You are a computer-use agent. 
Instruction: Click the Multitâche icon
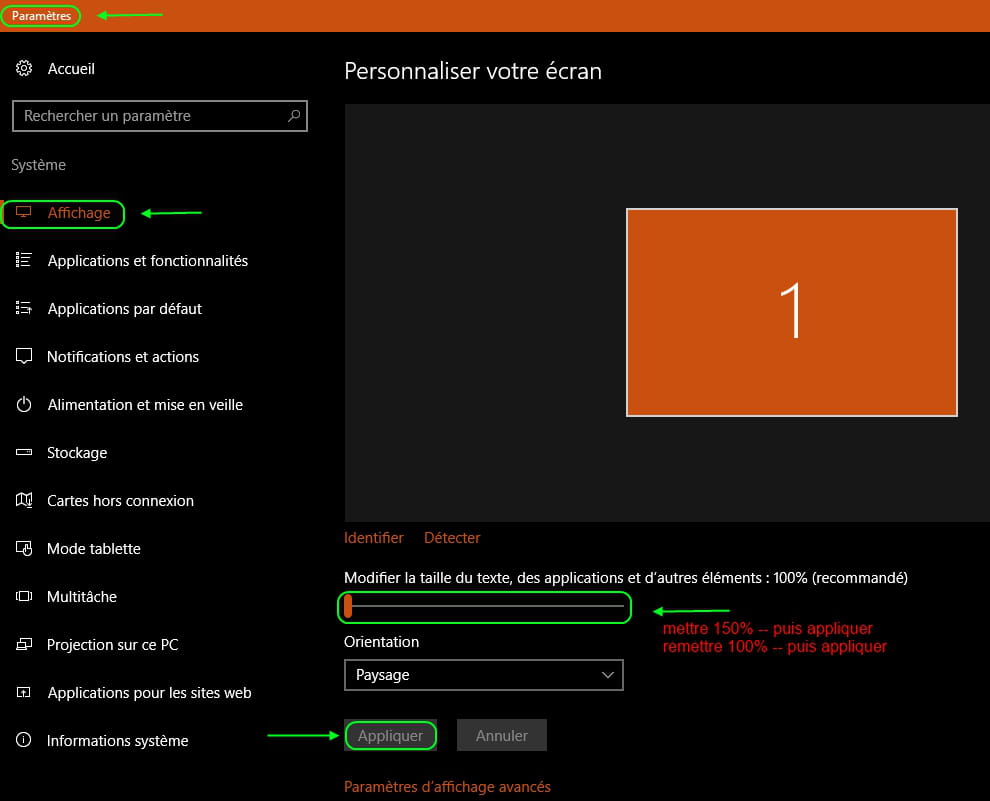point(23,596)
